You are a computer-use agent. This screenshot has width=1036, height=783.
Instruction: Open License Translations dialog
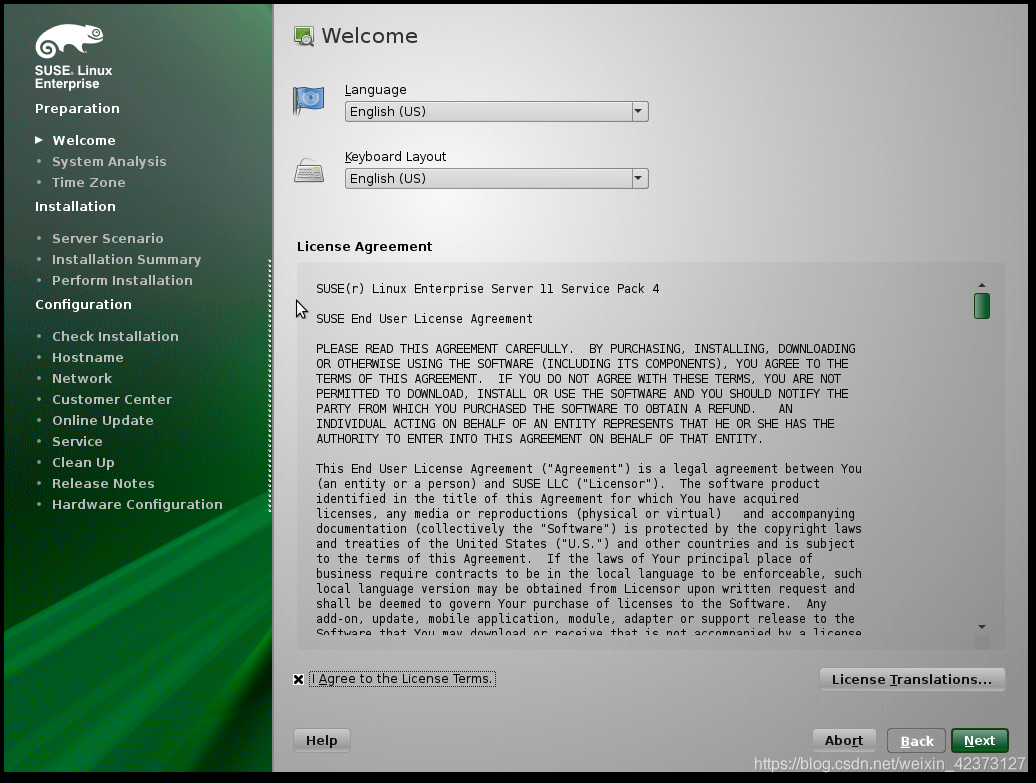click(x=912, y=679)
